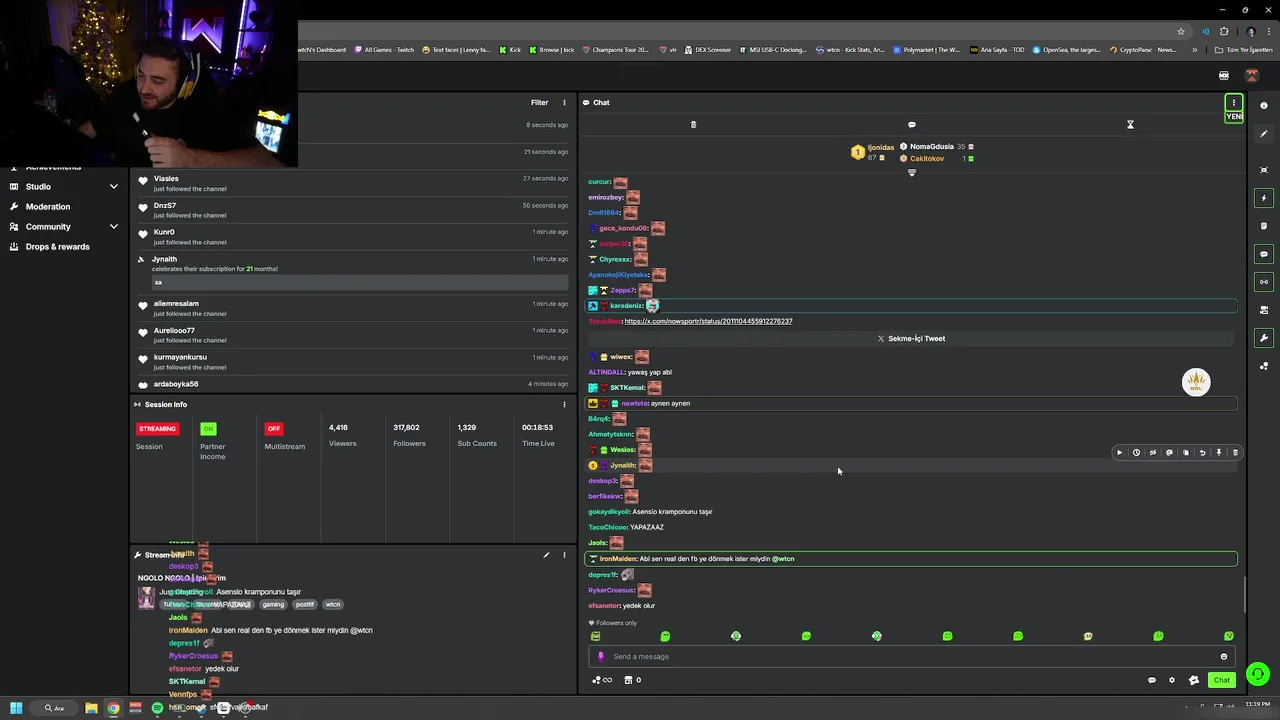Click the Kick bookmark in bookmarks bar
Viewport: 1280px width, 720px height.
click(x=511, y=50)
